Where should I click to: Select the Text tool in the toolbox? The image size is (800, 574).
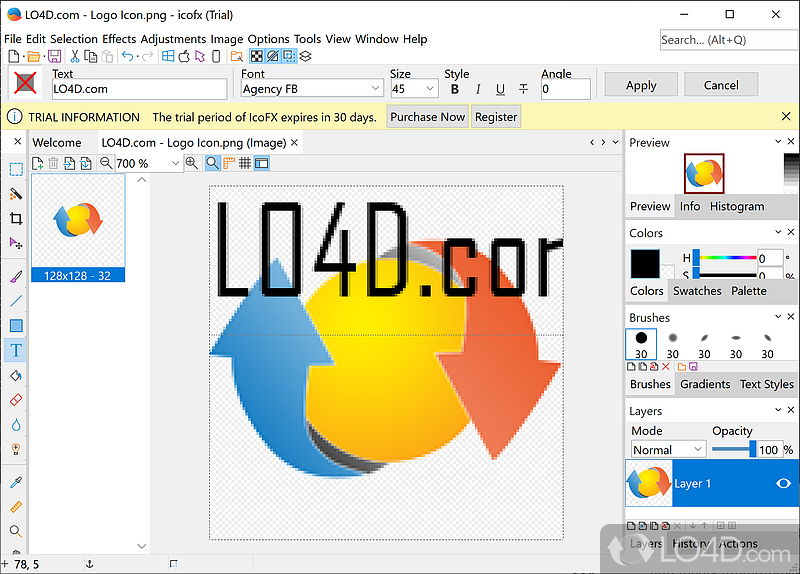[x=16, y=351]
